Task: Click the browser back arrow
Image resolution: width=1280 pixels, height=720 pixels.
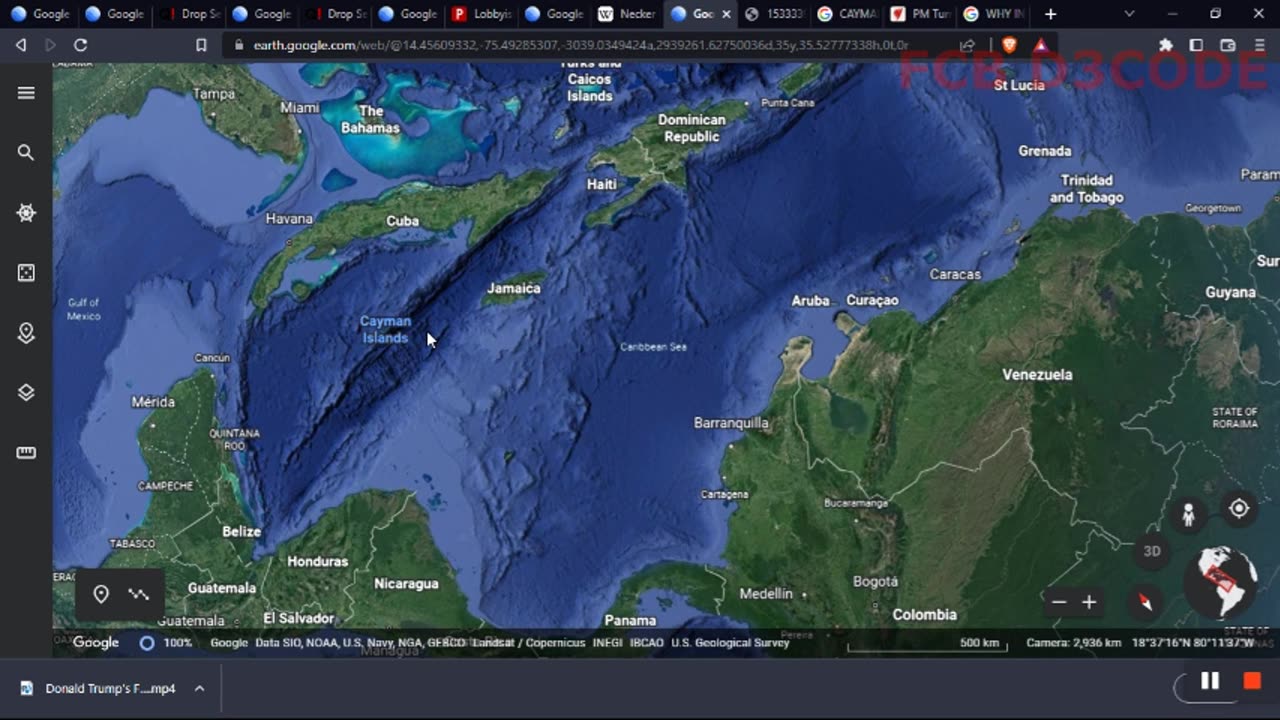Action: 21,45
